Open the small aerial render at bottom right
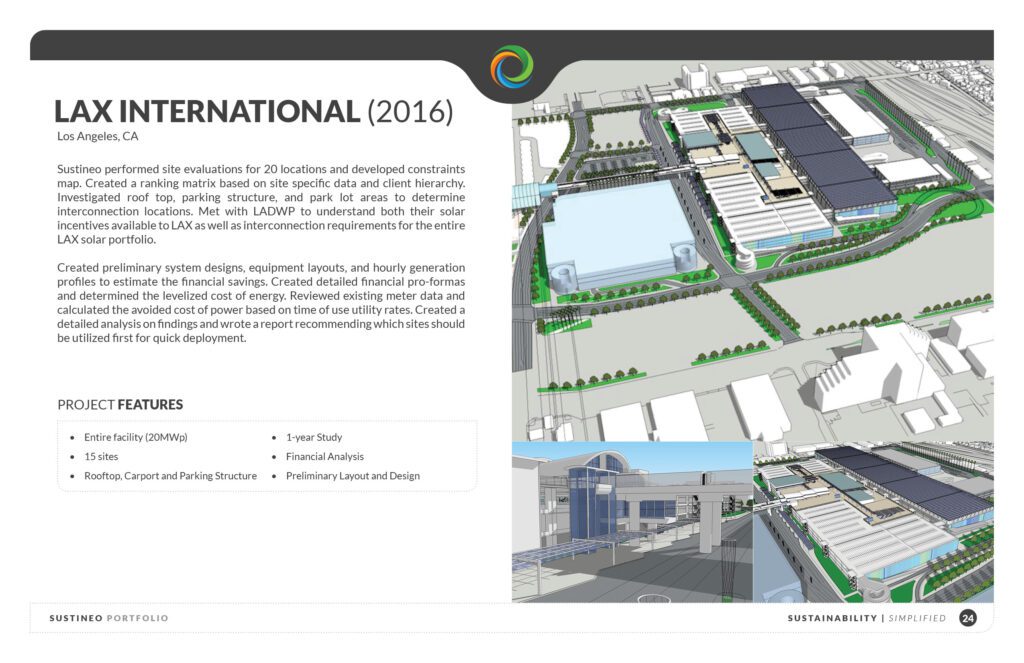This screenshot has height=663, width=1024. (x=873, y=522)
